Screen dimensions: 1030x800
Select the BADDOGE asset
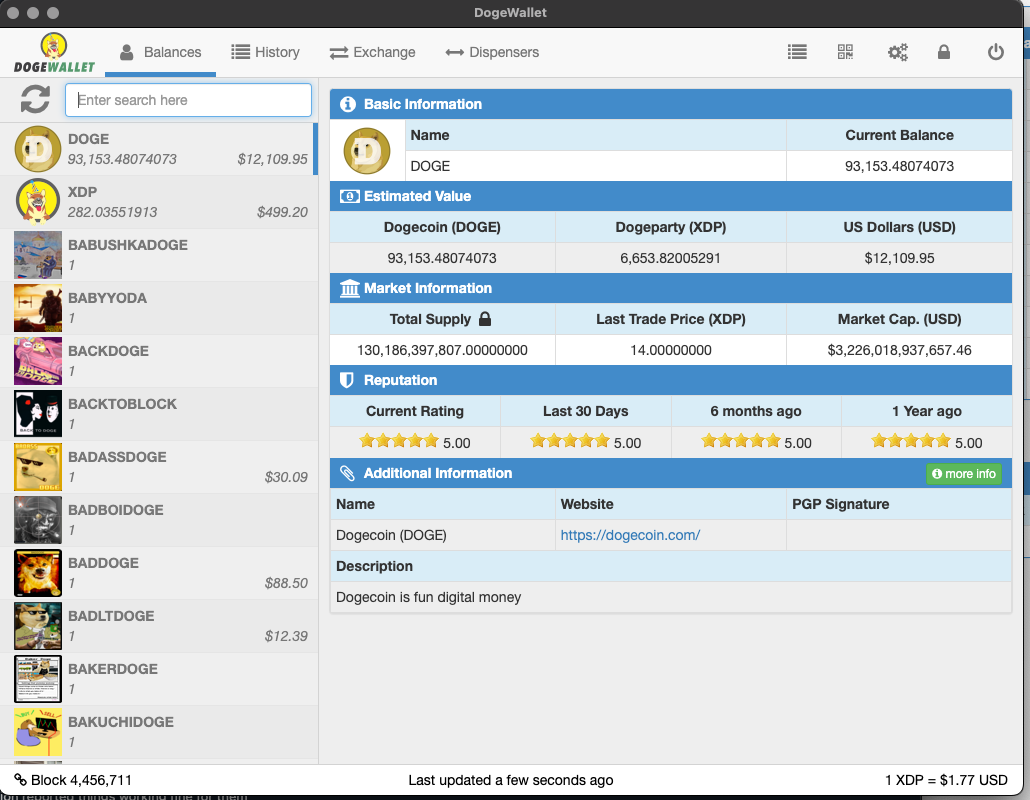(x=159, y=573)
